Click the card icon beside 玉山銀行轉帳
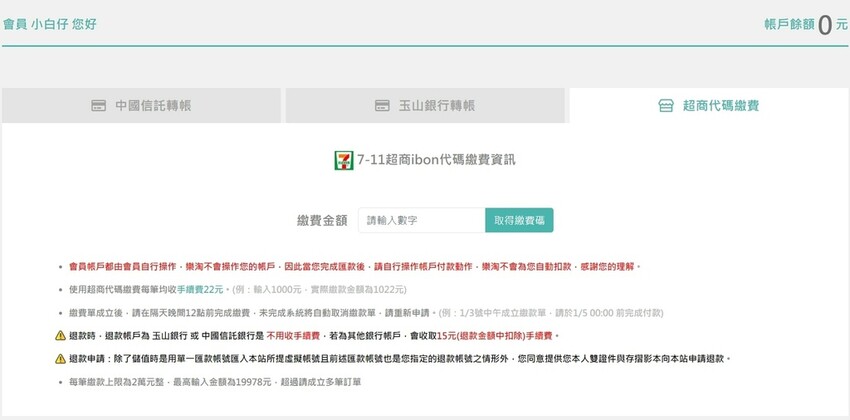 click(382, 106)
